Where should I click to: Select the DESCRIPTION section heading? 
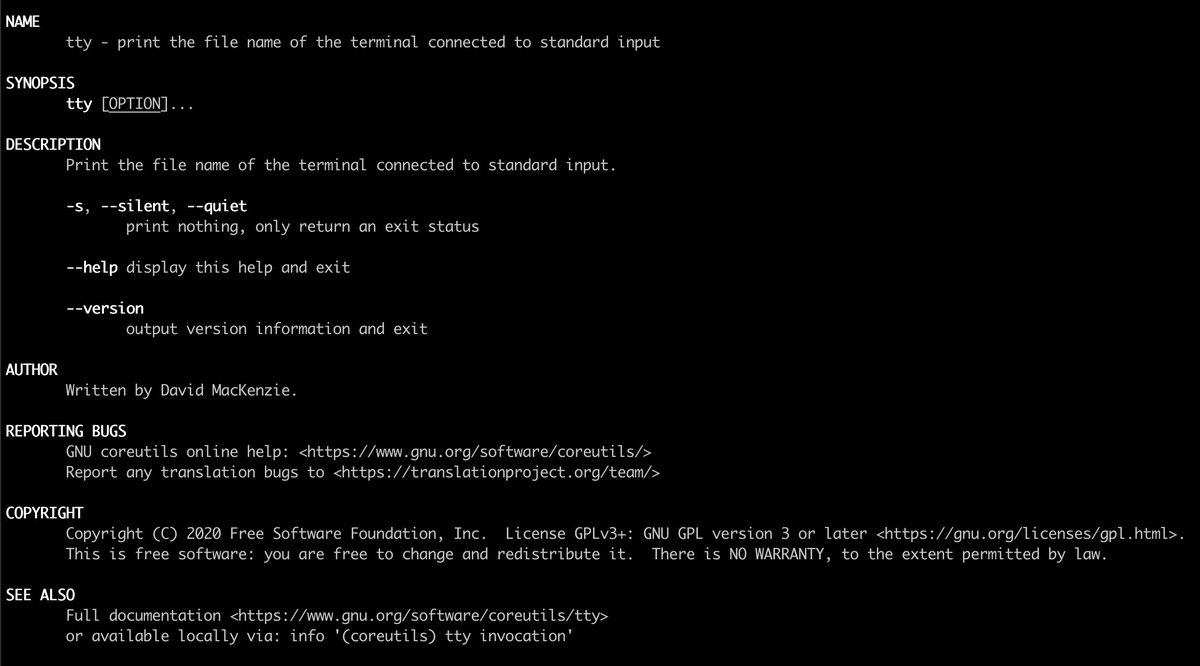(53, 144)
